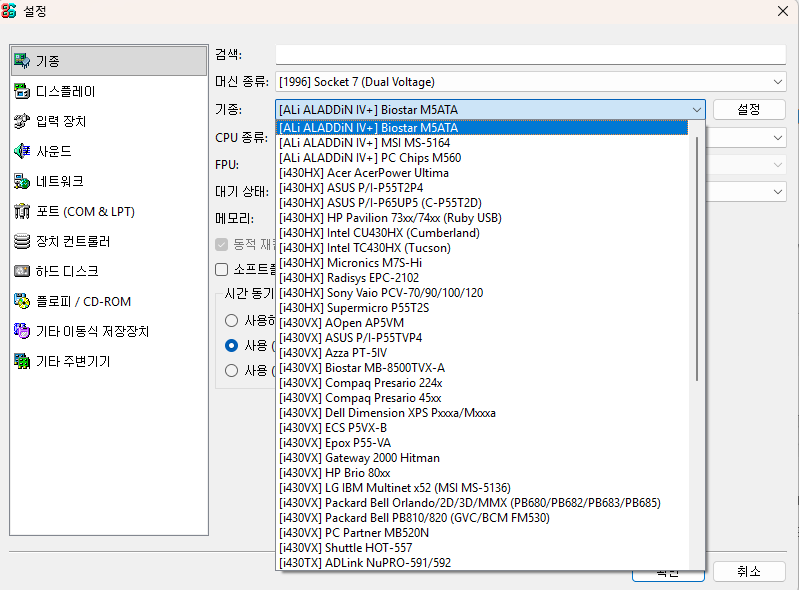Open 플로피 / CD-ROM settings icon
The width and height of the screenshot is (799, 590).
point(21,301)
